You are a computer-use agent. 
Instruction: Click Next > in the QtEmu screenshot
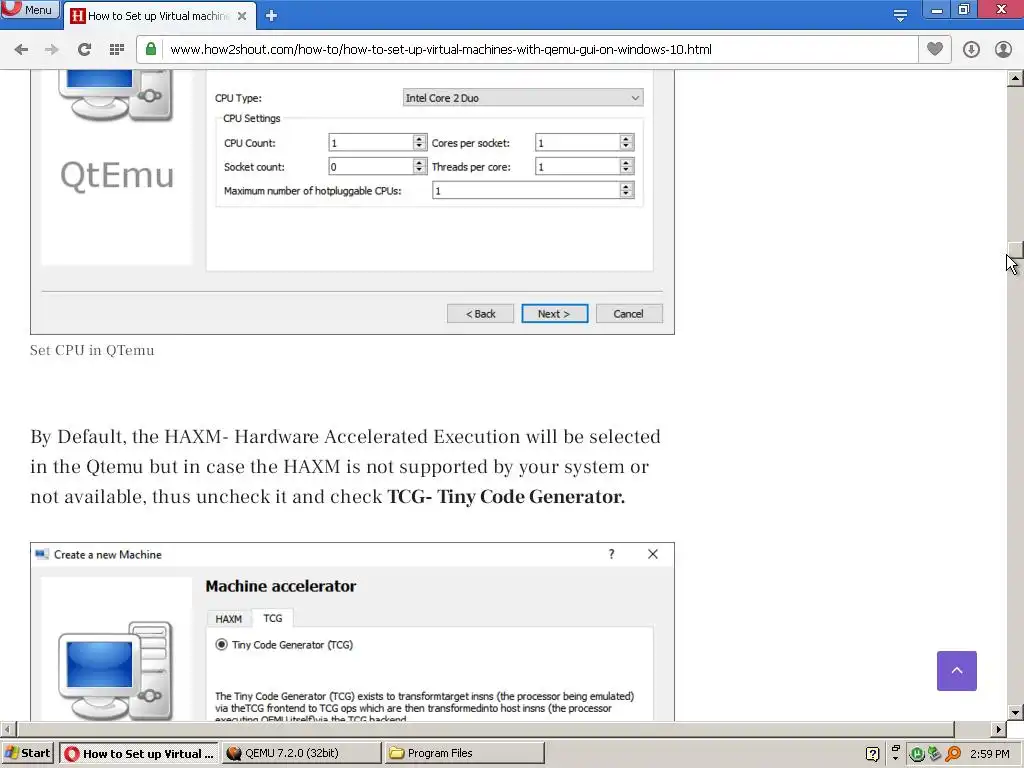(x=554, y=313)
